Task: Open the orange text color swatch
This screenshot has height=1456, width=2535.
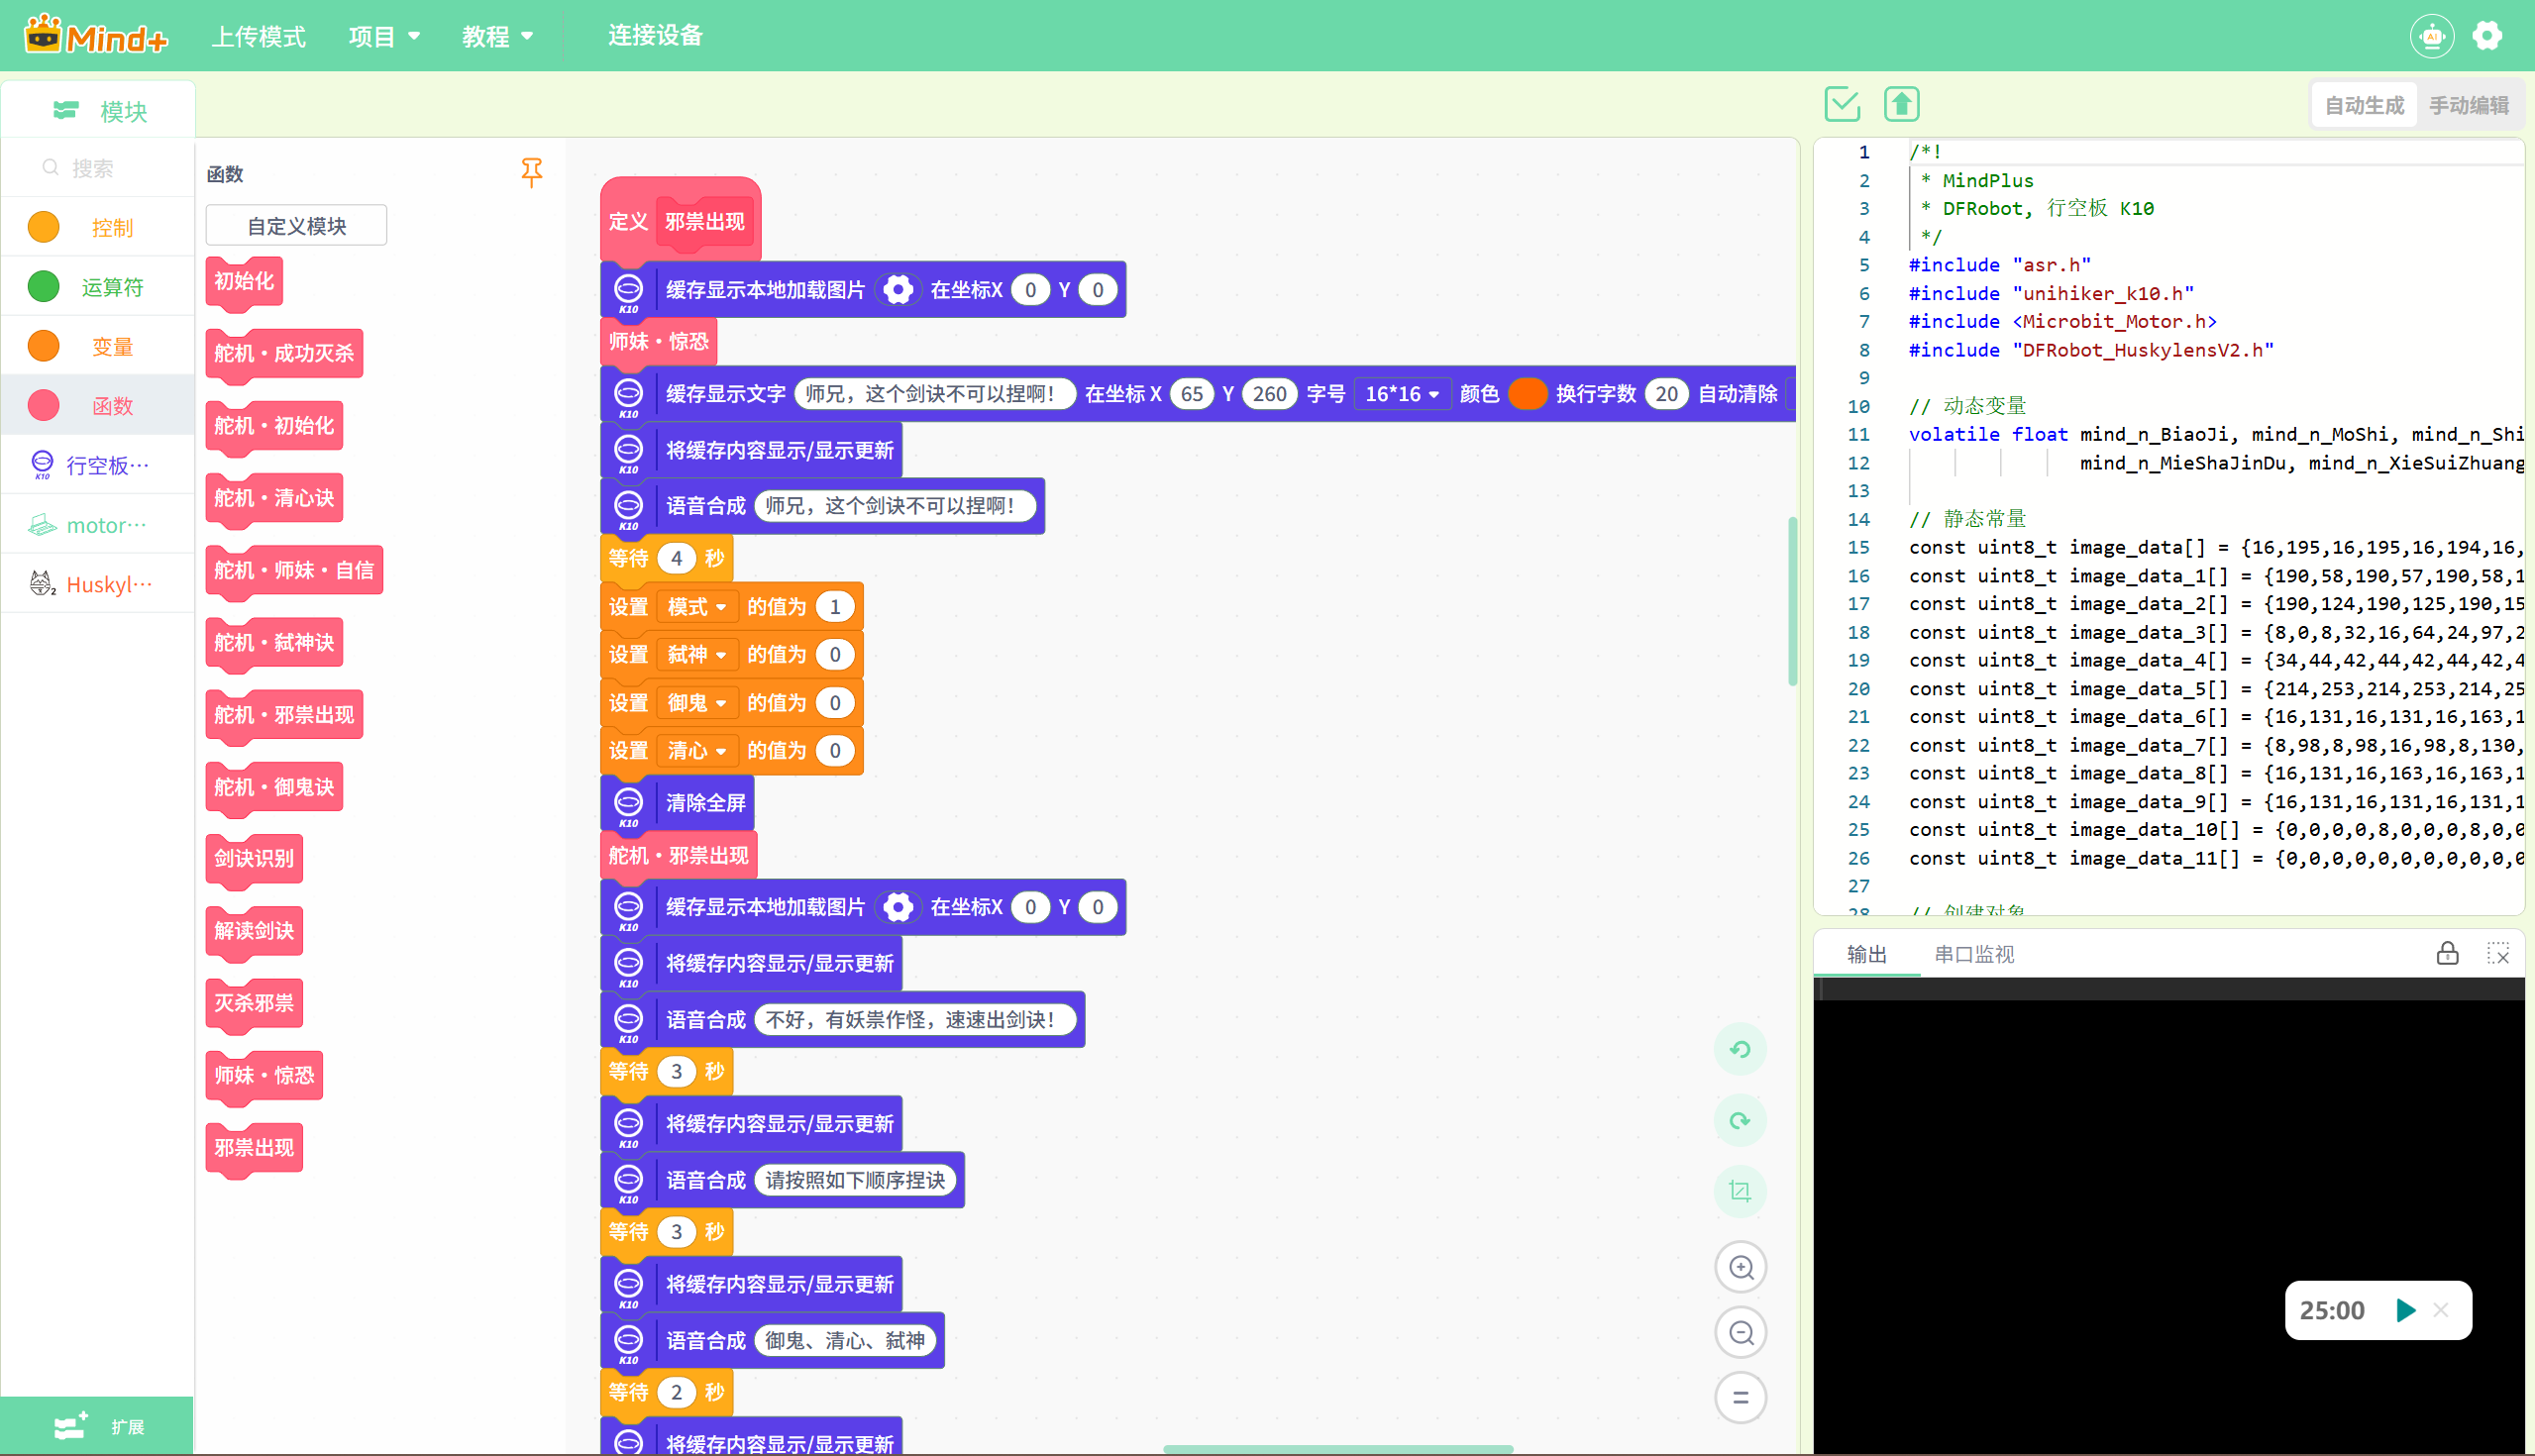Action: click(x=1527, y=394)
